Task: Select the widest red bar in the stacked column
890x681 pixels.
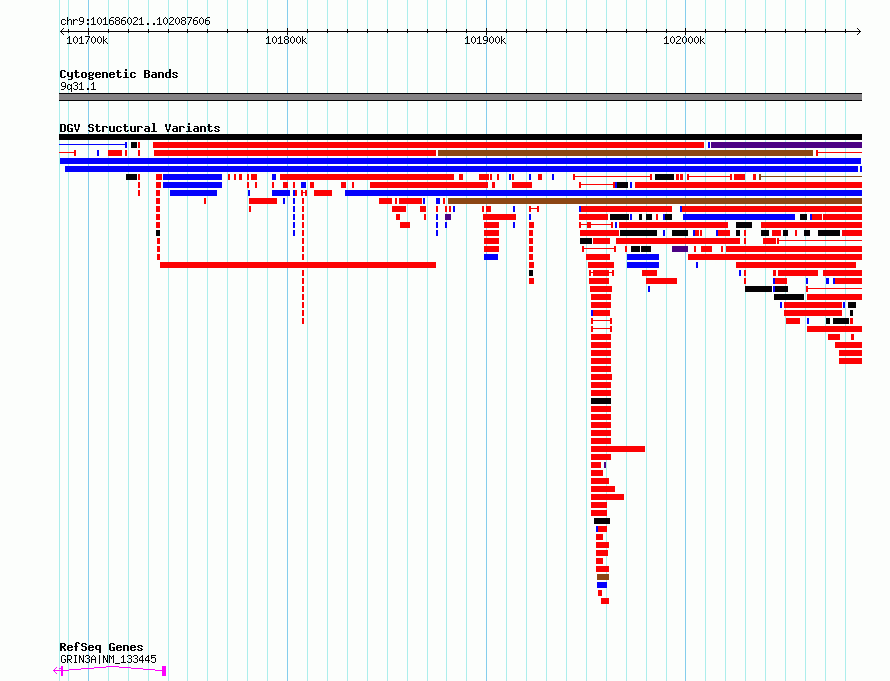Action: pyautogui.click(x=618, y=449)
